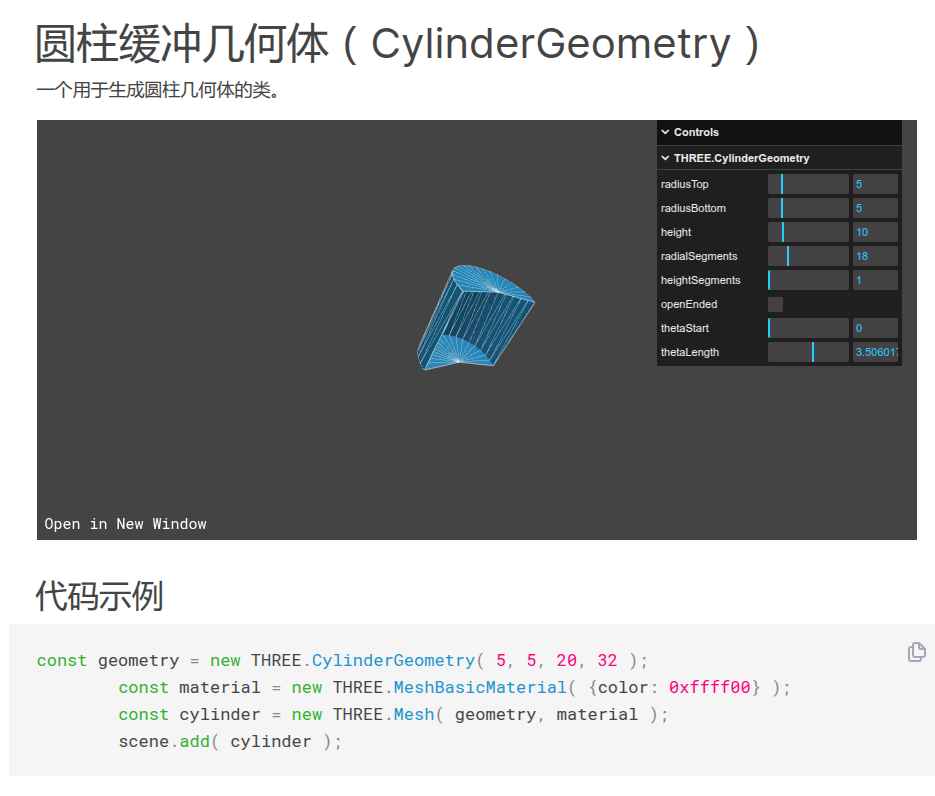
Task: Focus the radiusTop value field
Action: tap(874, 184)
